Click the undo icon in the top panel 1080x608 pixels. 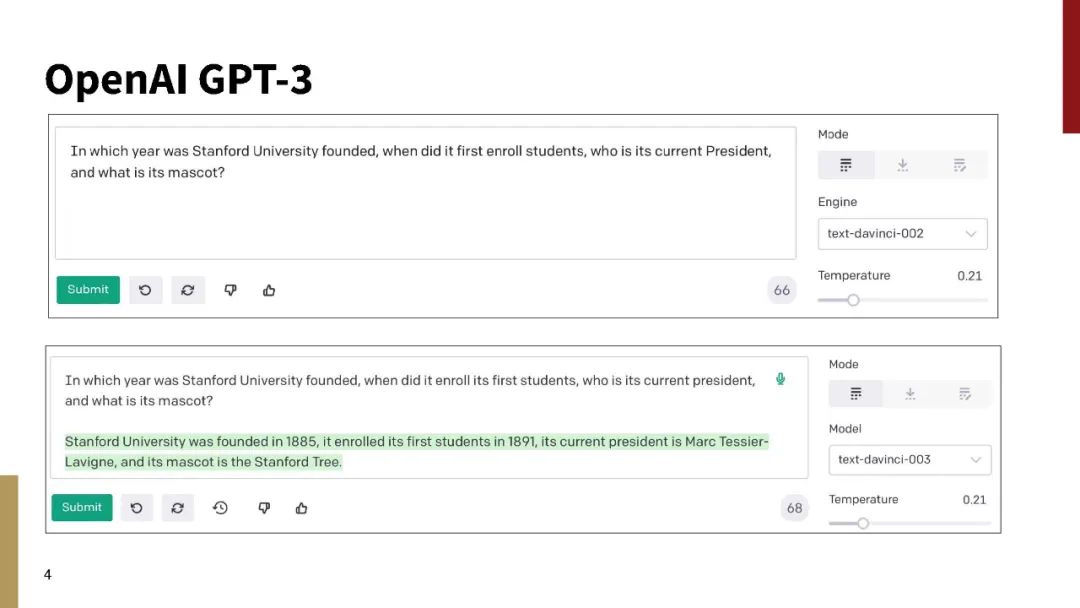145,290
